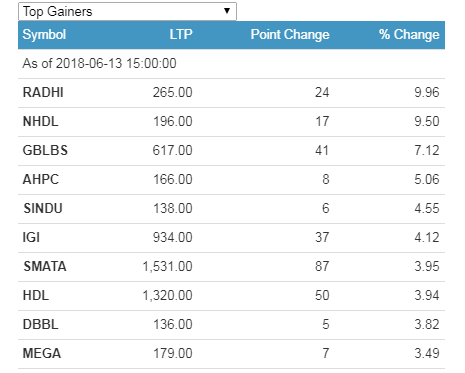Click the Point Change column header
Image resolution: width=465 pixels, height=373 pixels.
290,35
